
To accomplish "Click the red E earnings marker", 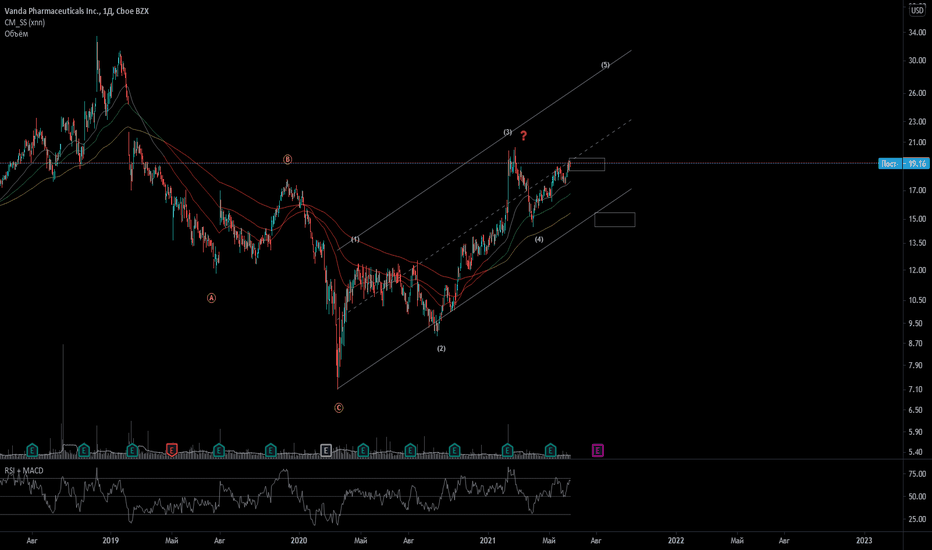I will (172, 450).
